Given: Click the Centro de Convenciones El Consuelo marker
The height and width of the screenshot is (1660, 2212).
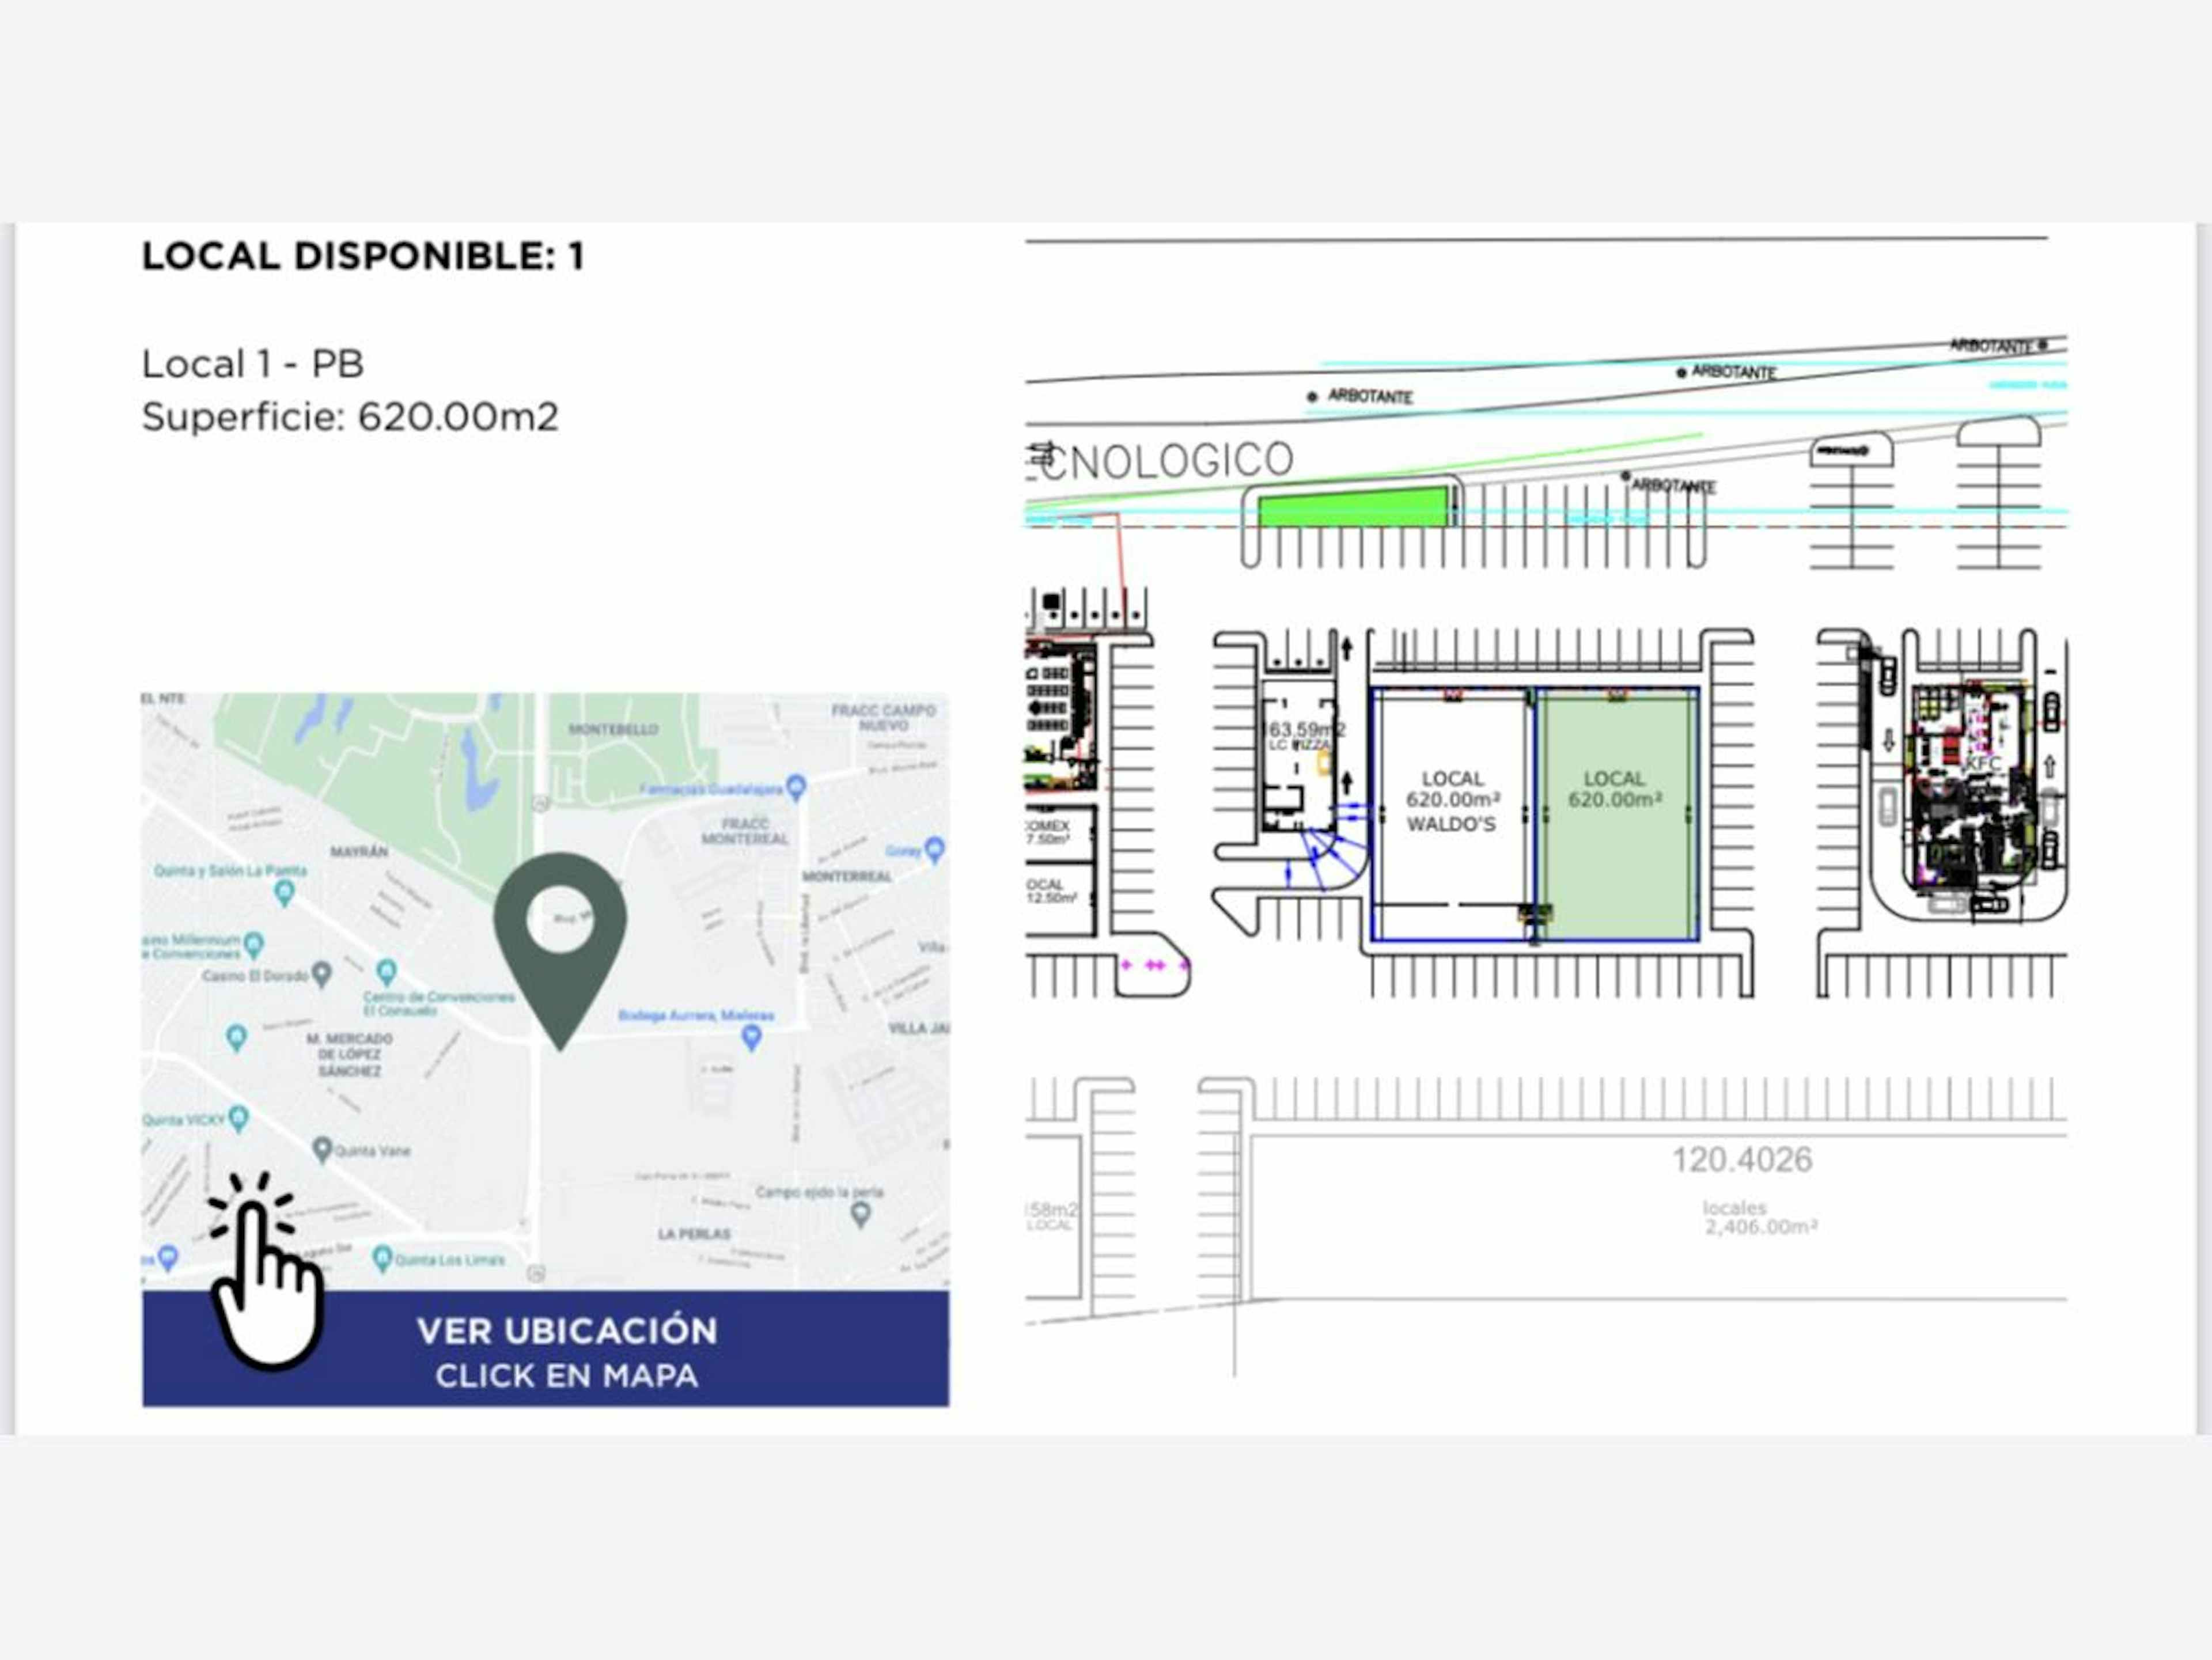Looking at the screenshot, I should 386,971.
